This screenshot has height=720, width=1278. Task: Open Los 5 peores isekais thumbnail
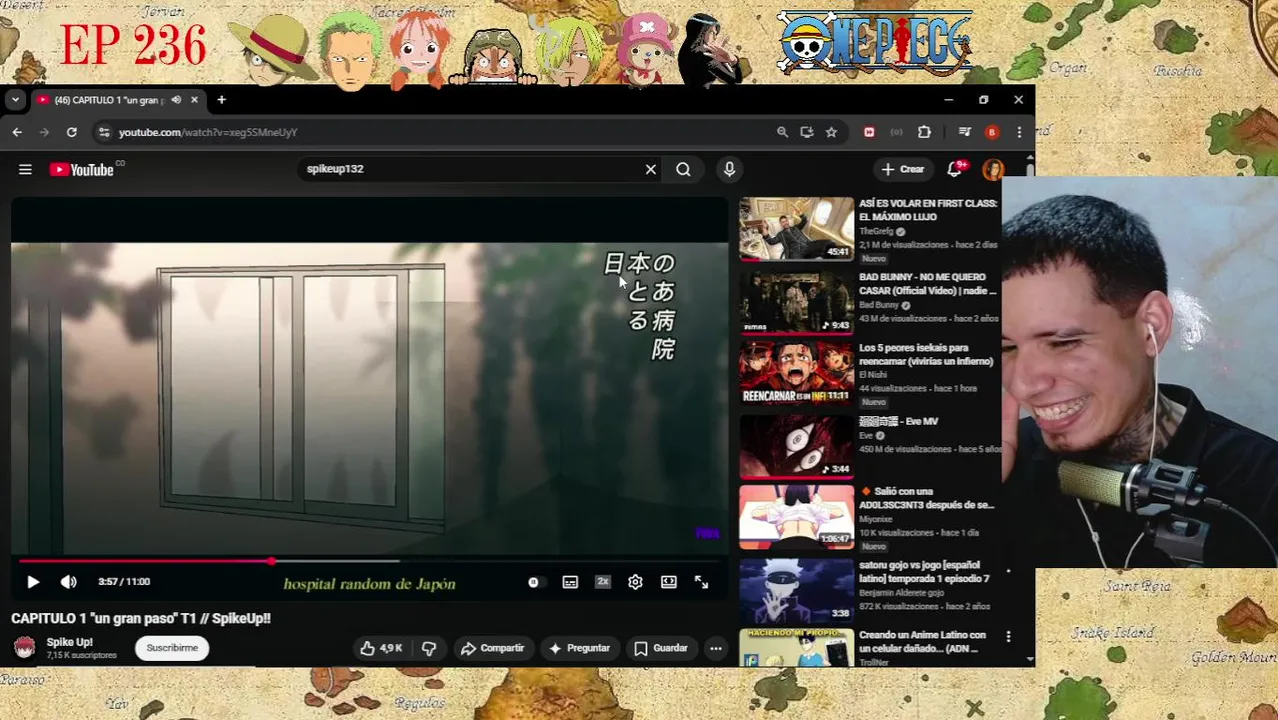pyautogui.click(x=796, y=373)
